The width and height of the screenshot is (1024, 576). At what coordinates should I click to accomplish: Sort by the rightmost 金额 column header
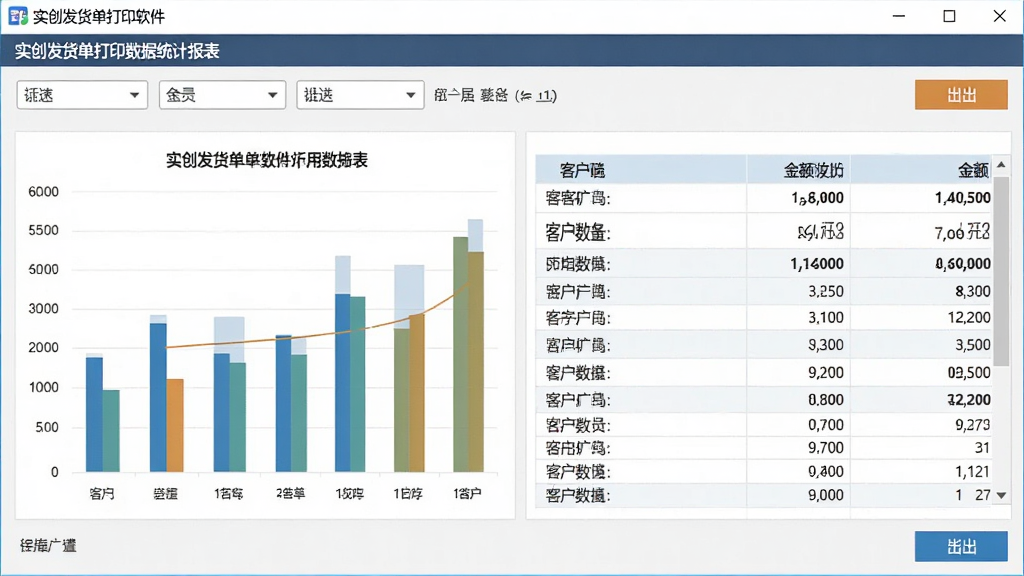973,170
